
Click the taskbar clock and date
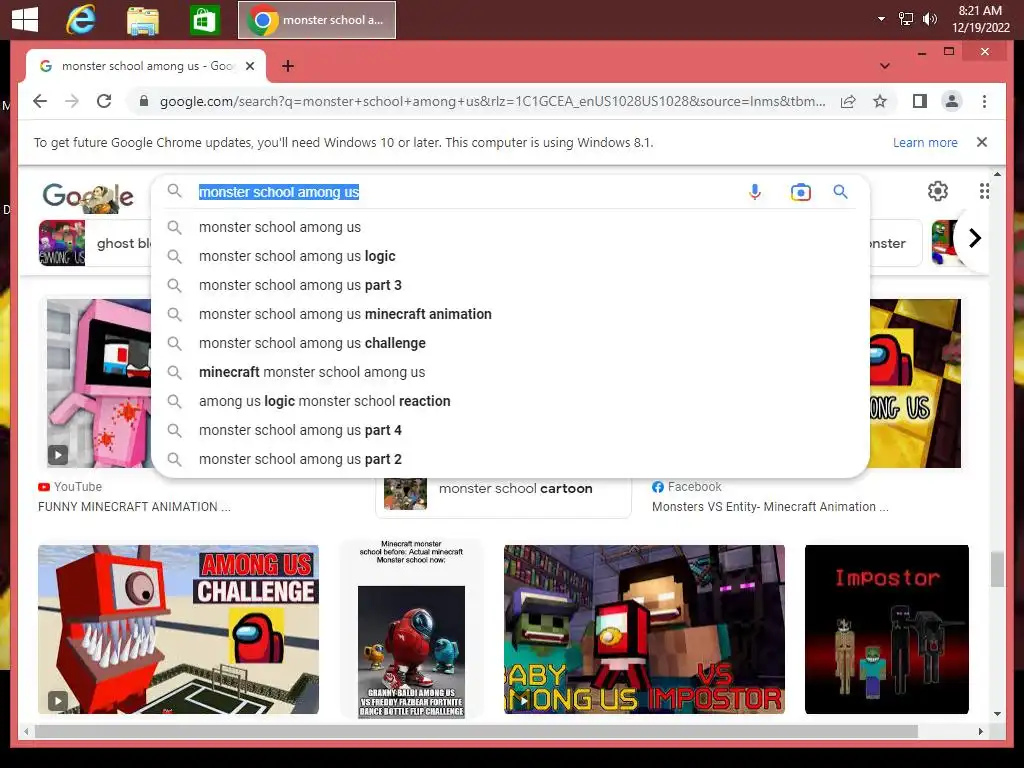[980, 19]
